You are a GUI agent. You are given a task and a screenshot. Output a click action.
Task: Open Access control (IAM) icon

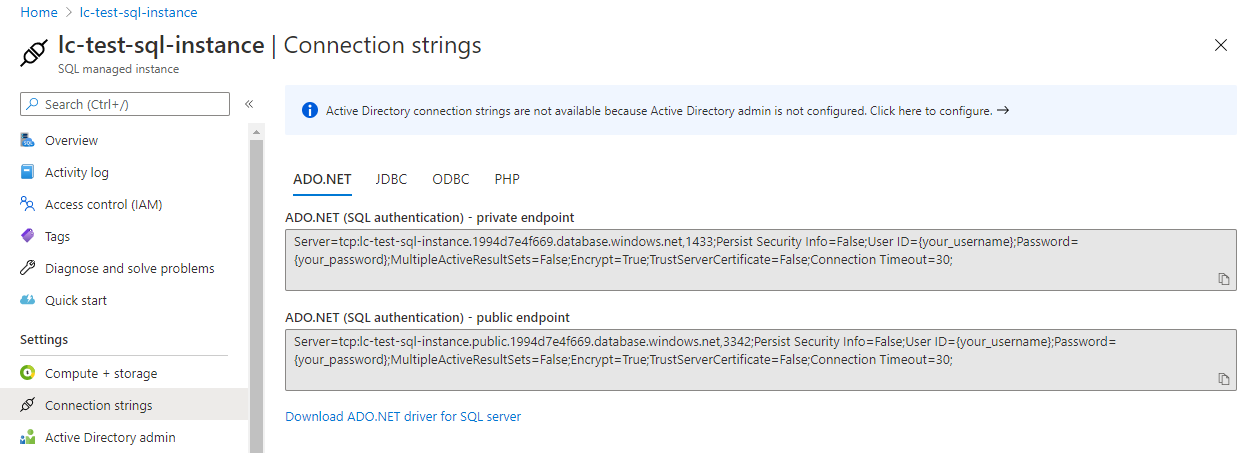tap(28, 204)
